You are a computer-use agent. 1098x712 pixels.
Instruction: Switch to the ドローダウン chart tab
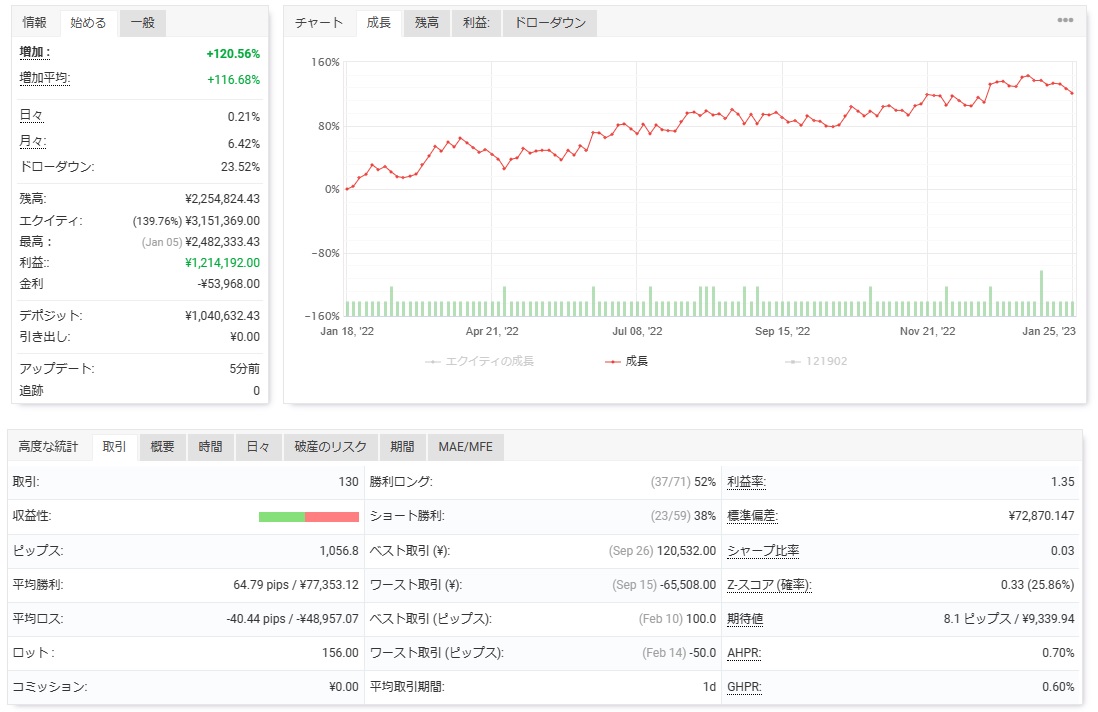550,22
